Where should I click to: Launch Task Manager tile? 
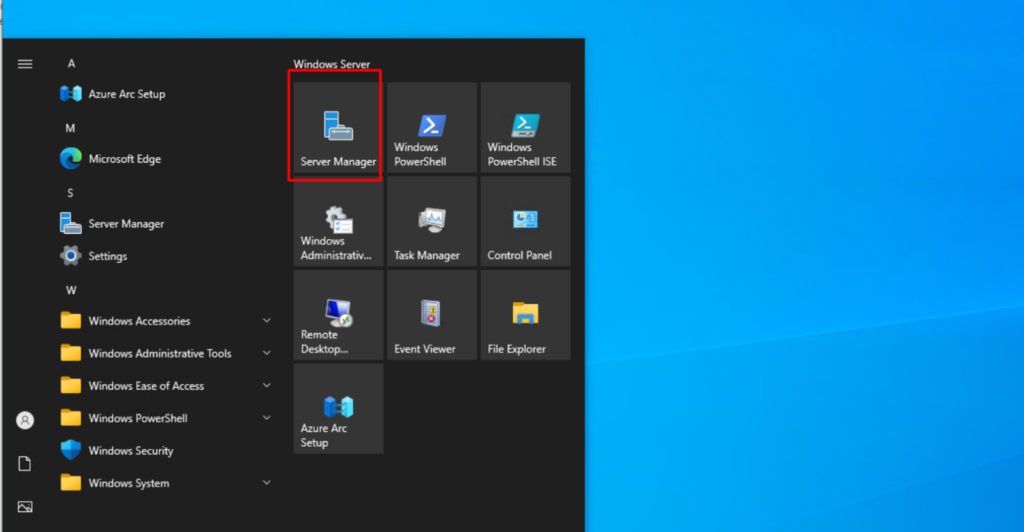coord(431,223)
